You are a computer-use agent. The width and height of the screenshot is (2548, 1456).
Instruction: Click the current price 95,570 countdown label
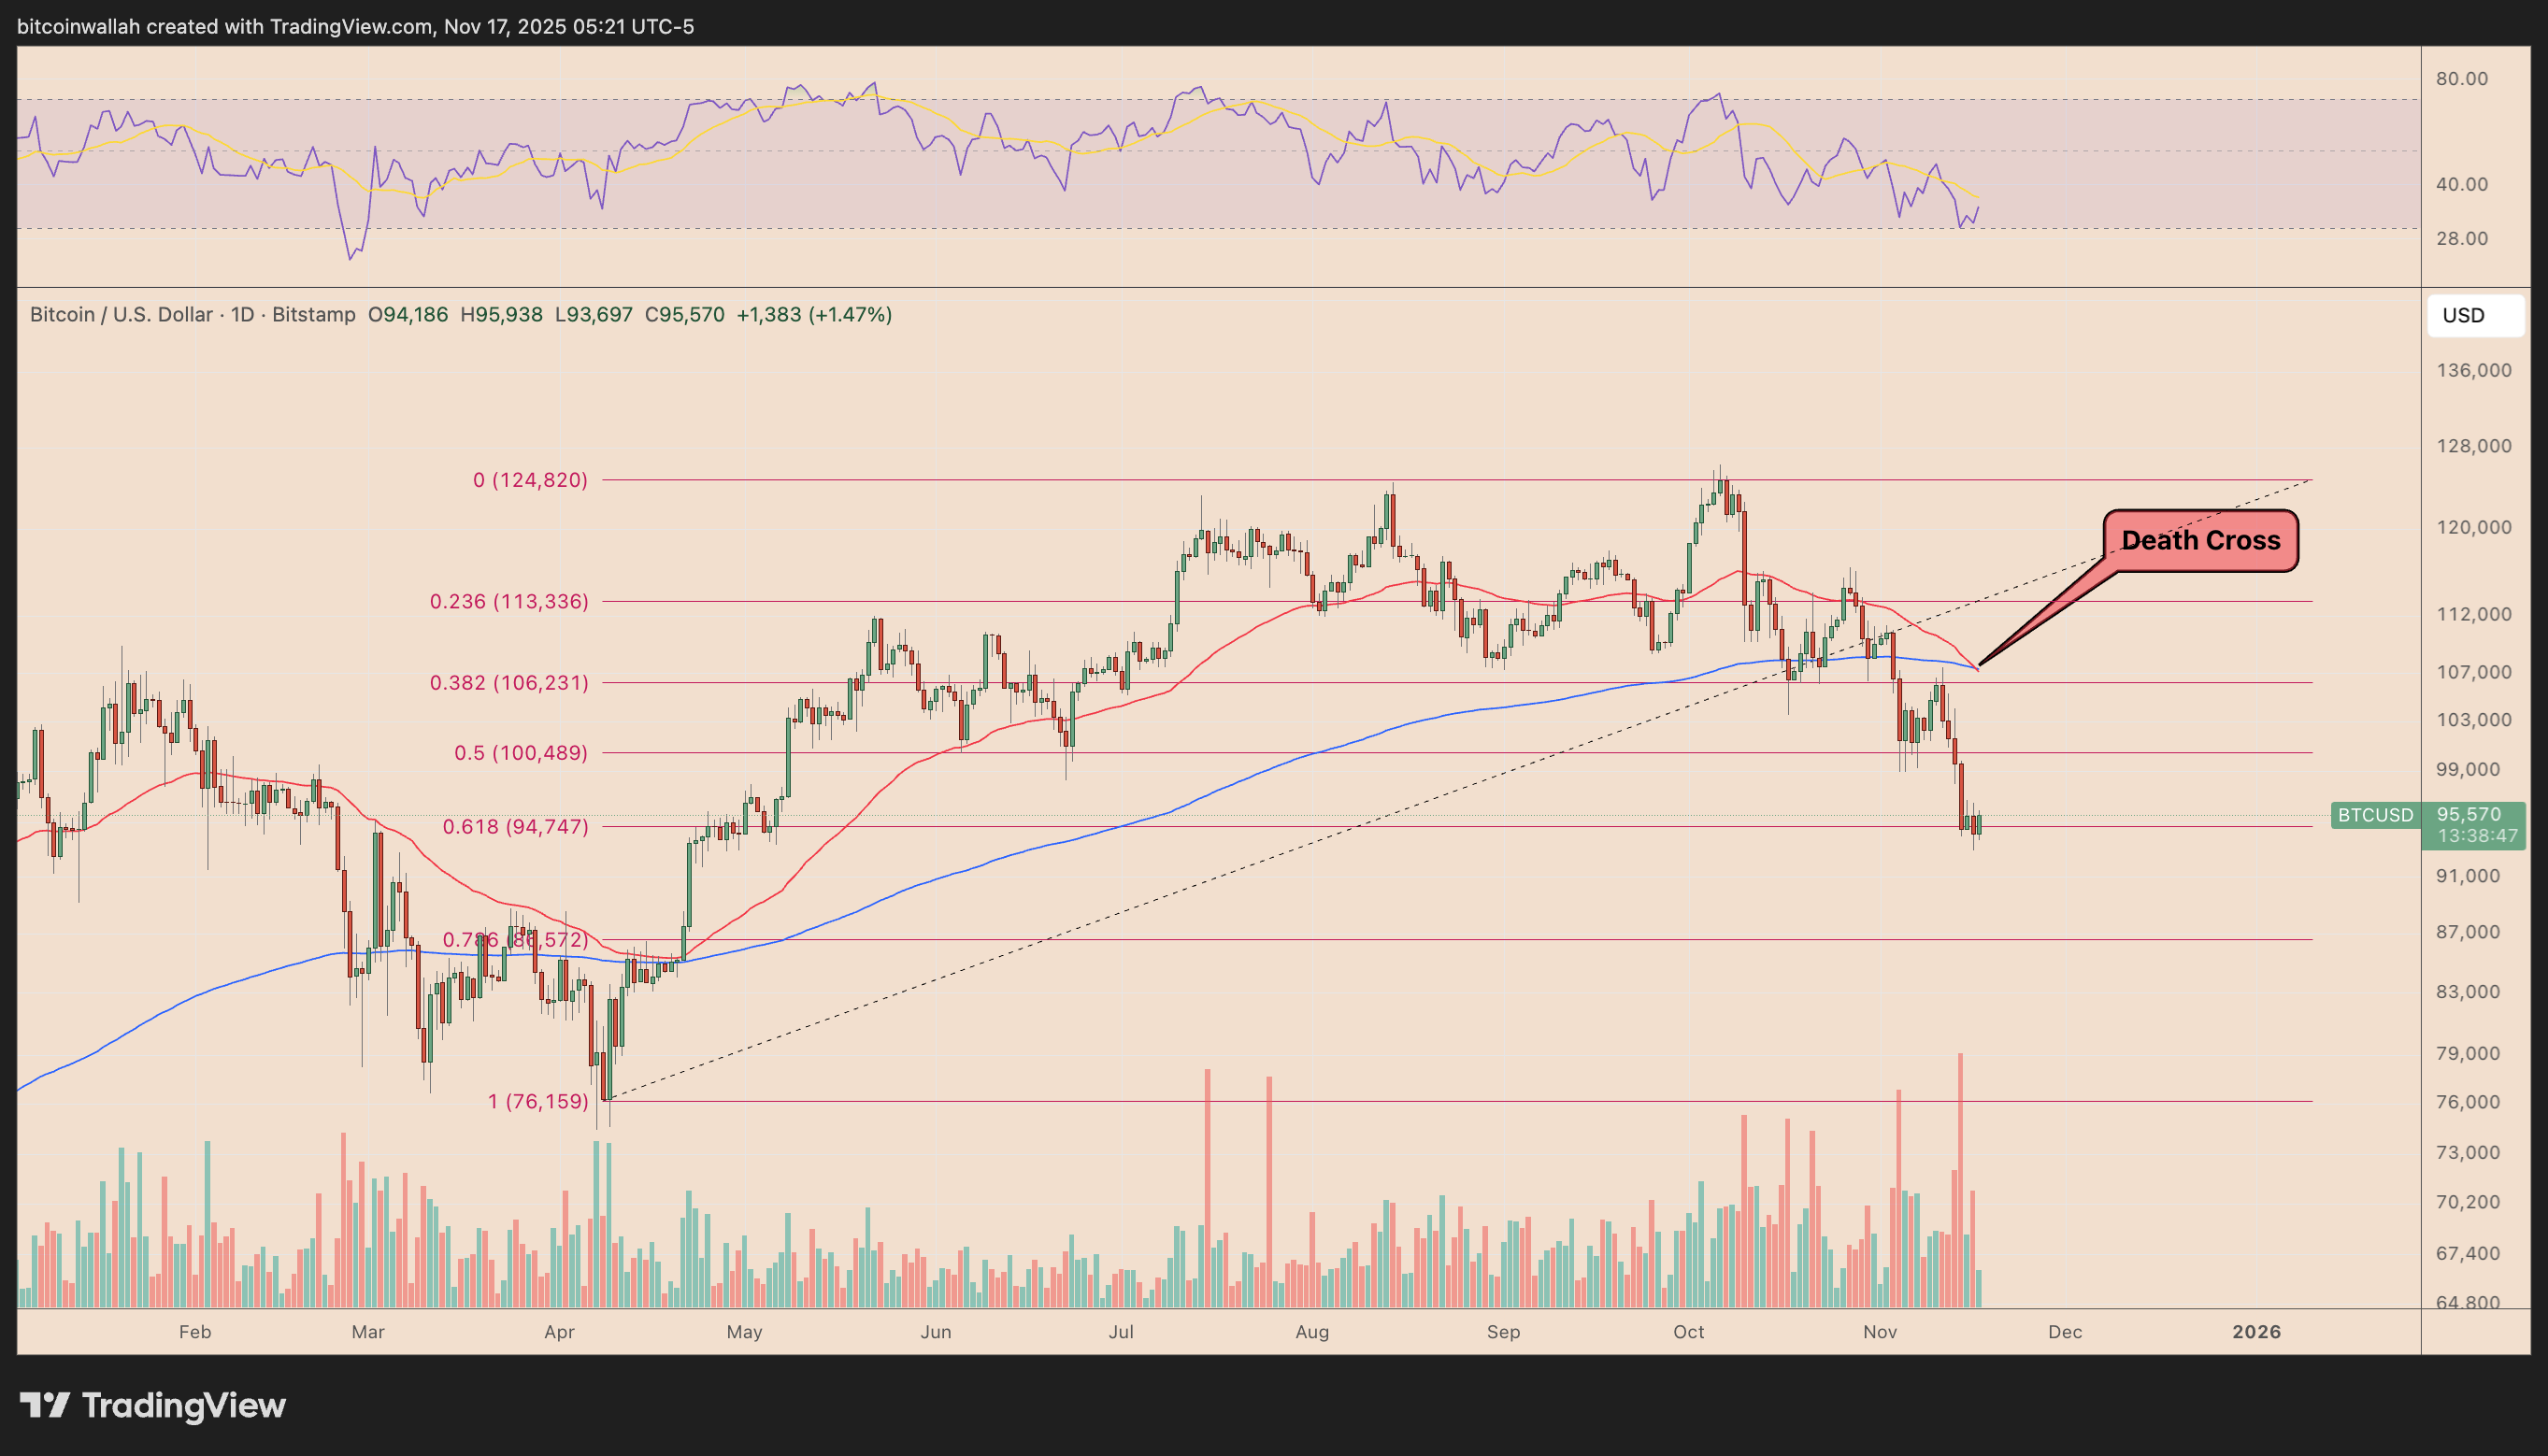click(2475, 825)
